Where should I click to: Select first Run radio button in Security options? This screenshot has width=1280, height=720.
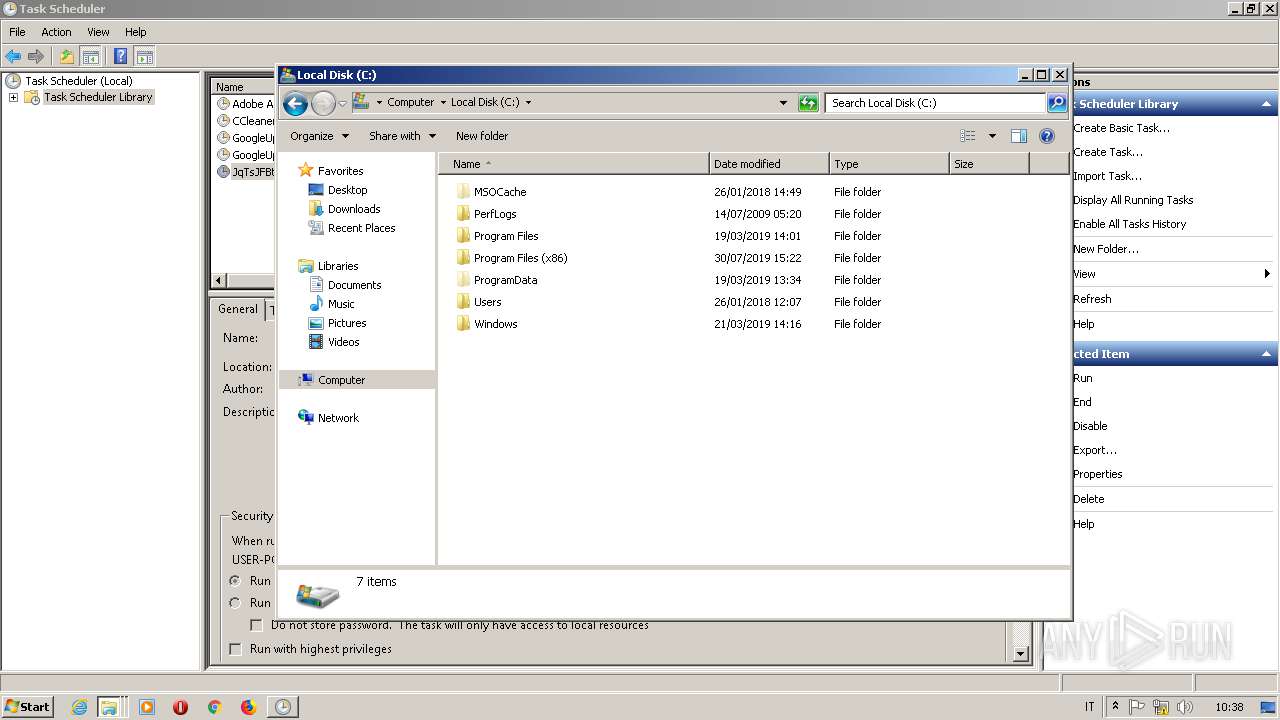point(235,581)
